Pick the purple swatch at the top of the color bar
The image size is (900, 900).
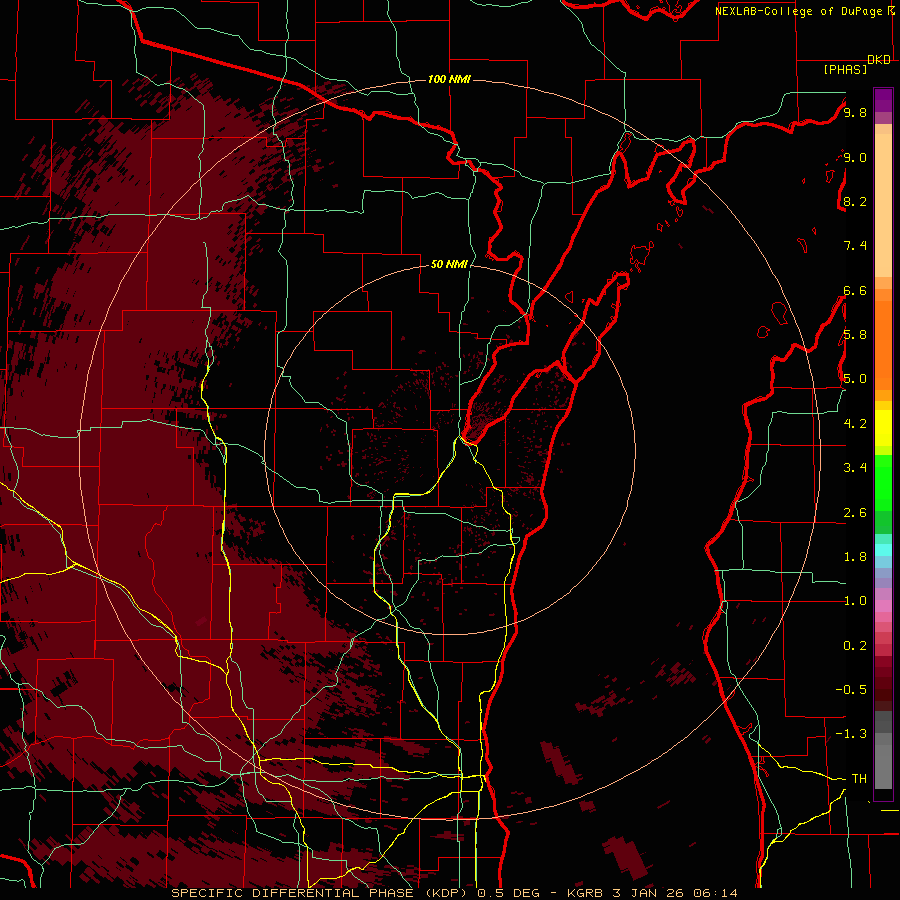pos(883,100)
